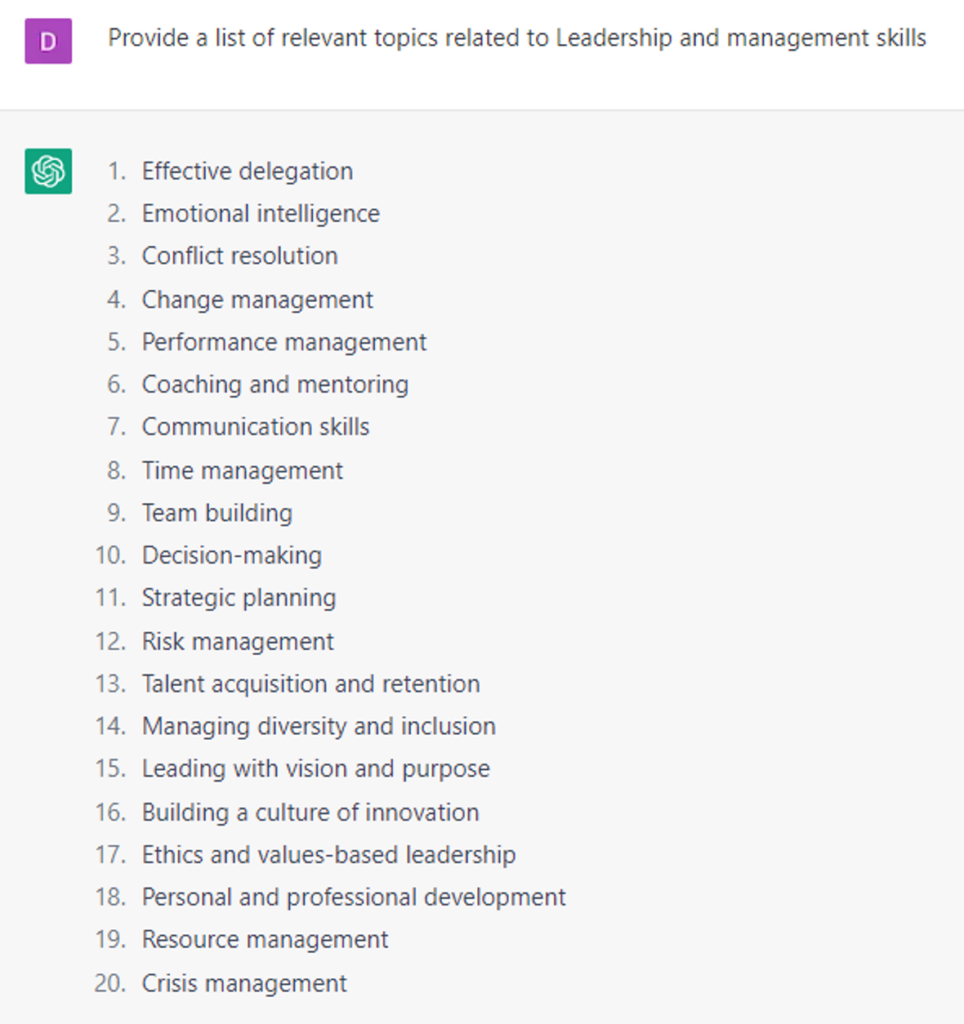Select the "Conflict resolution" entry
The width and height of the screenshot is (964, 1024).
[x=239, y=256]
